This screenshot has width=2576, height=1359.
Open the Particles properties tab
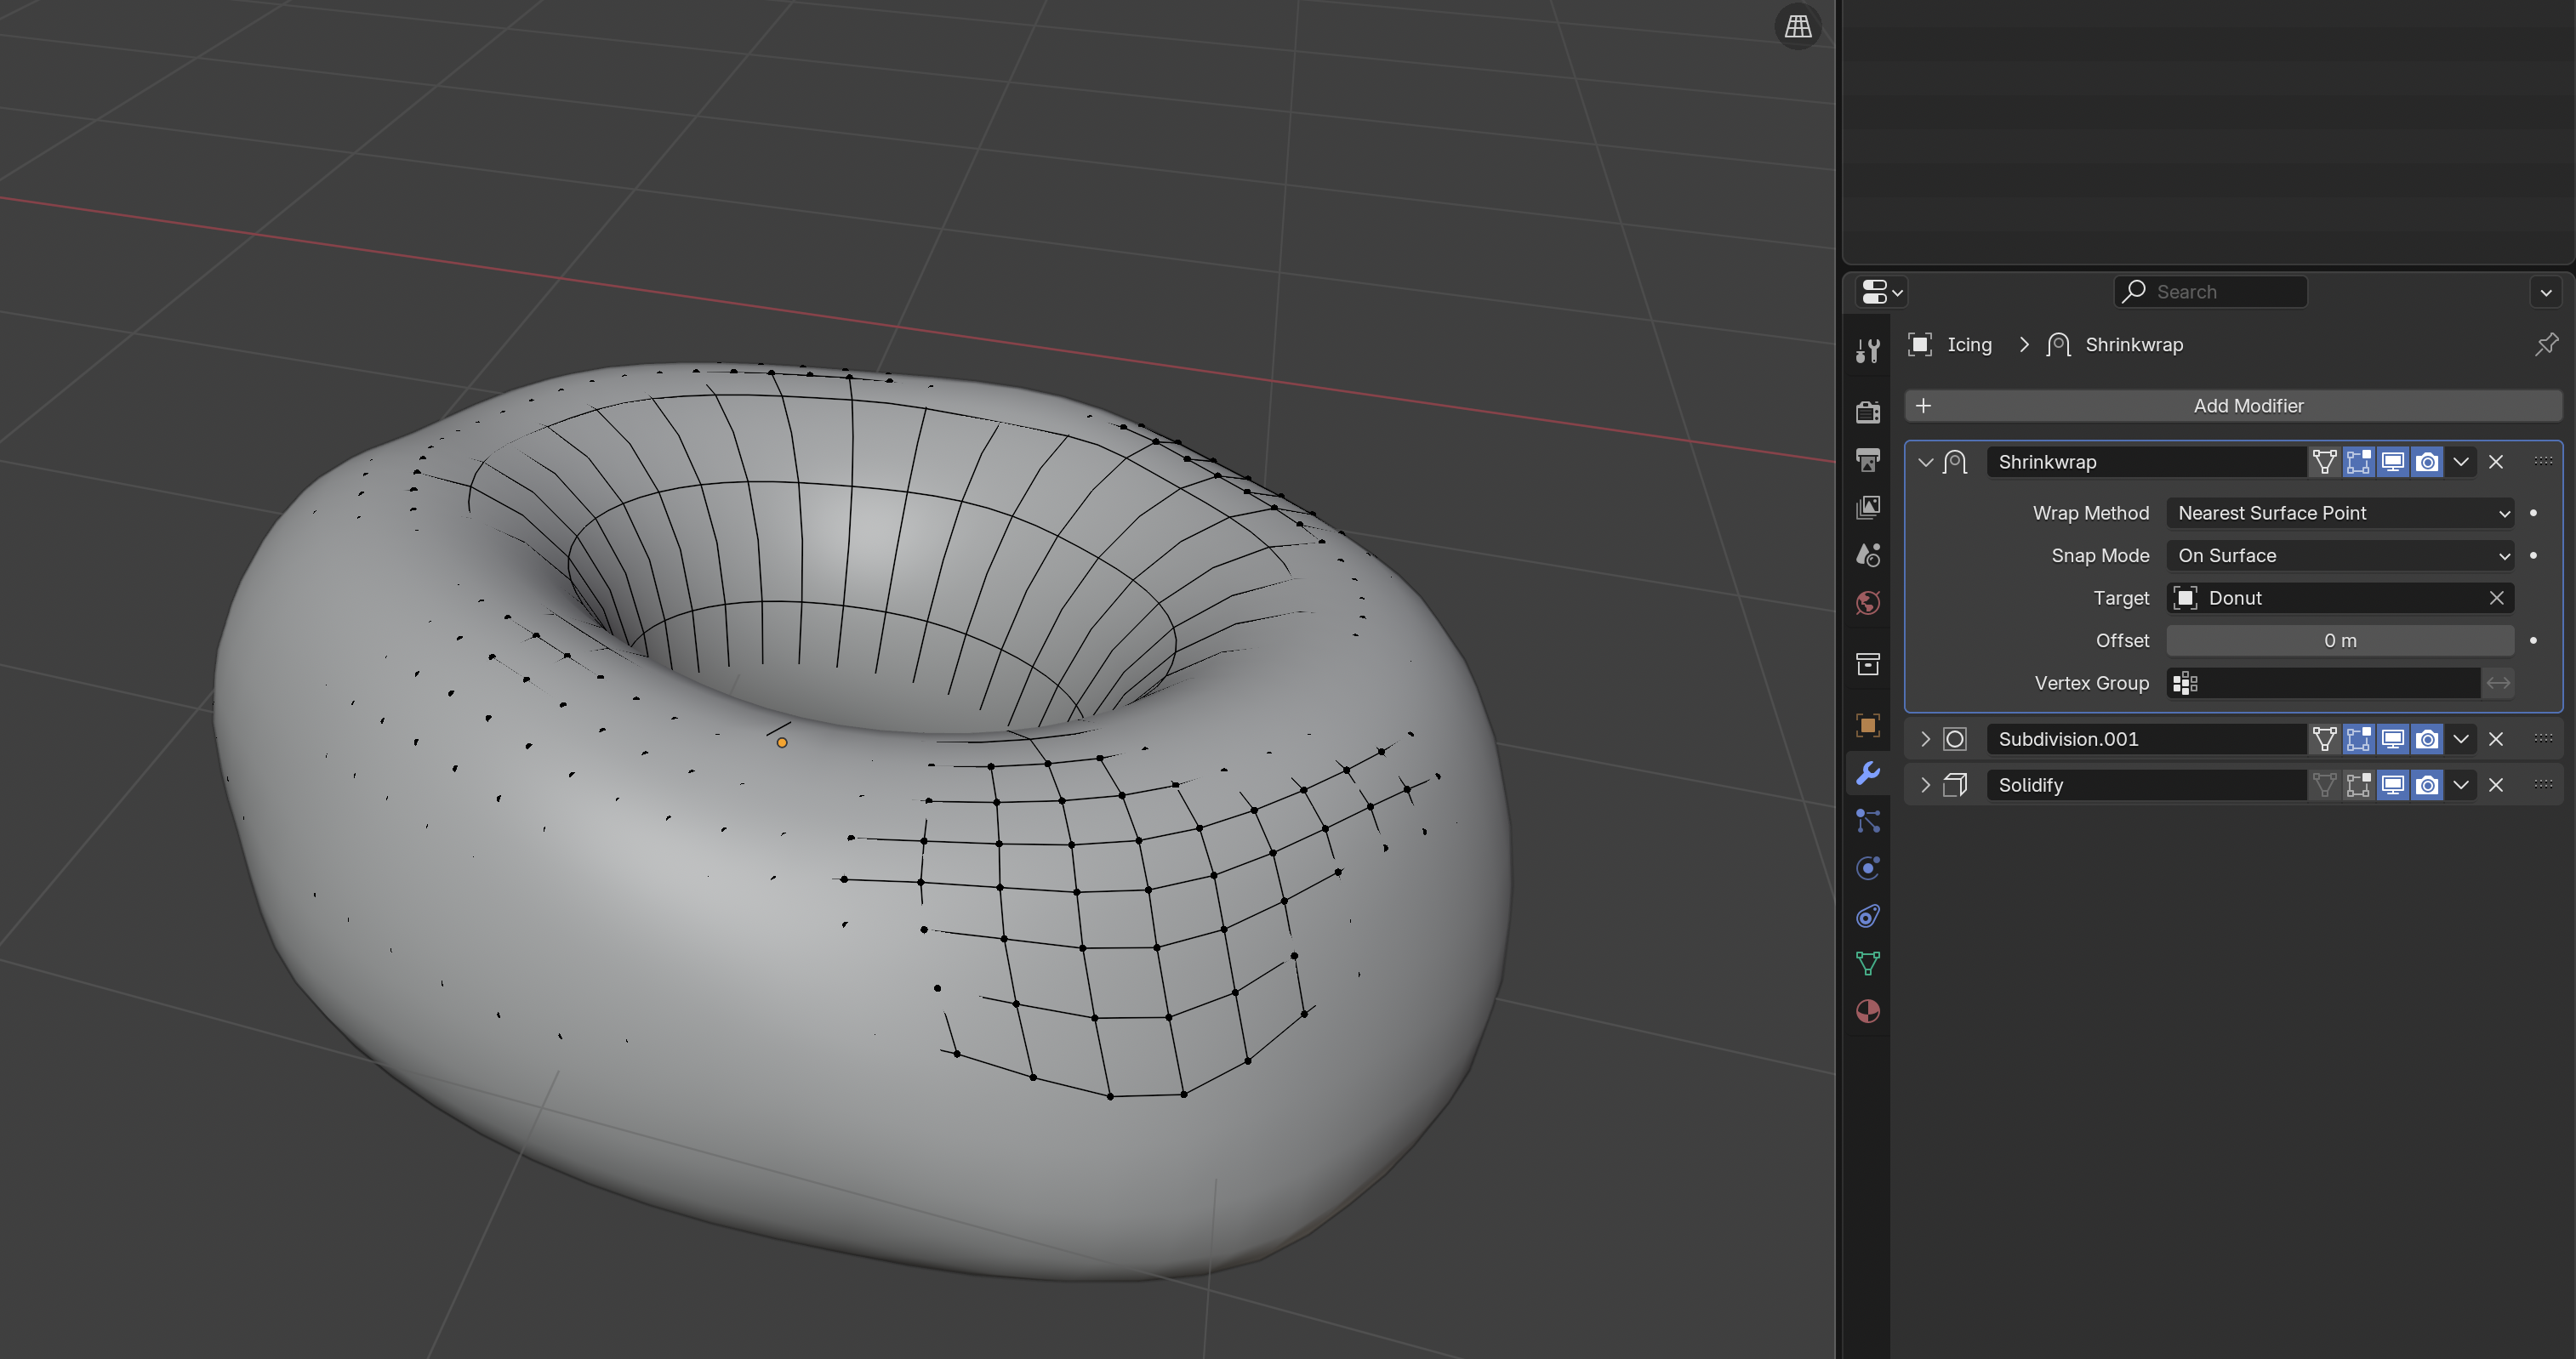pos(1867,821)
